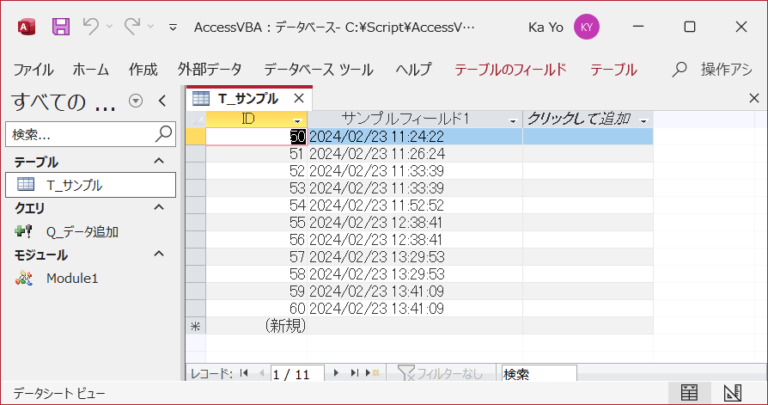Switch to テーブルのフィールド tab
The width and height of the screenshot is (768, 405).
[510, 70]
